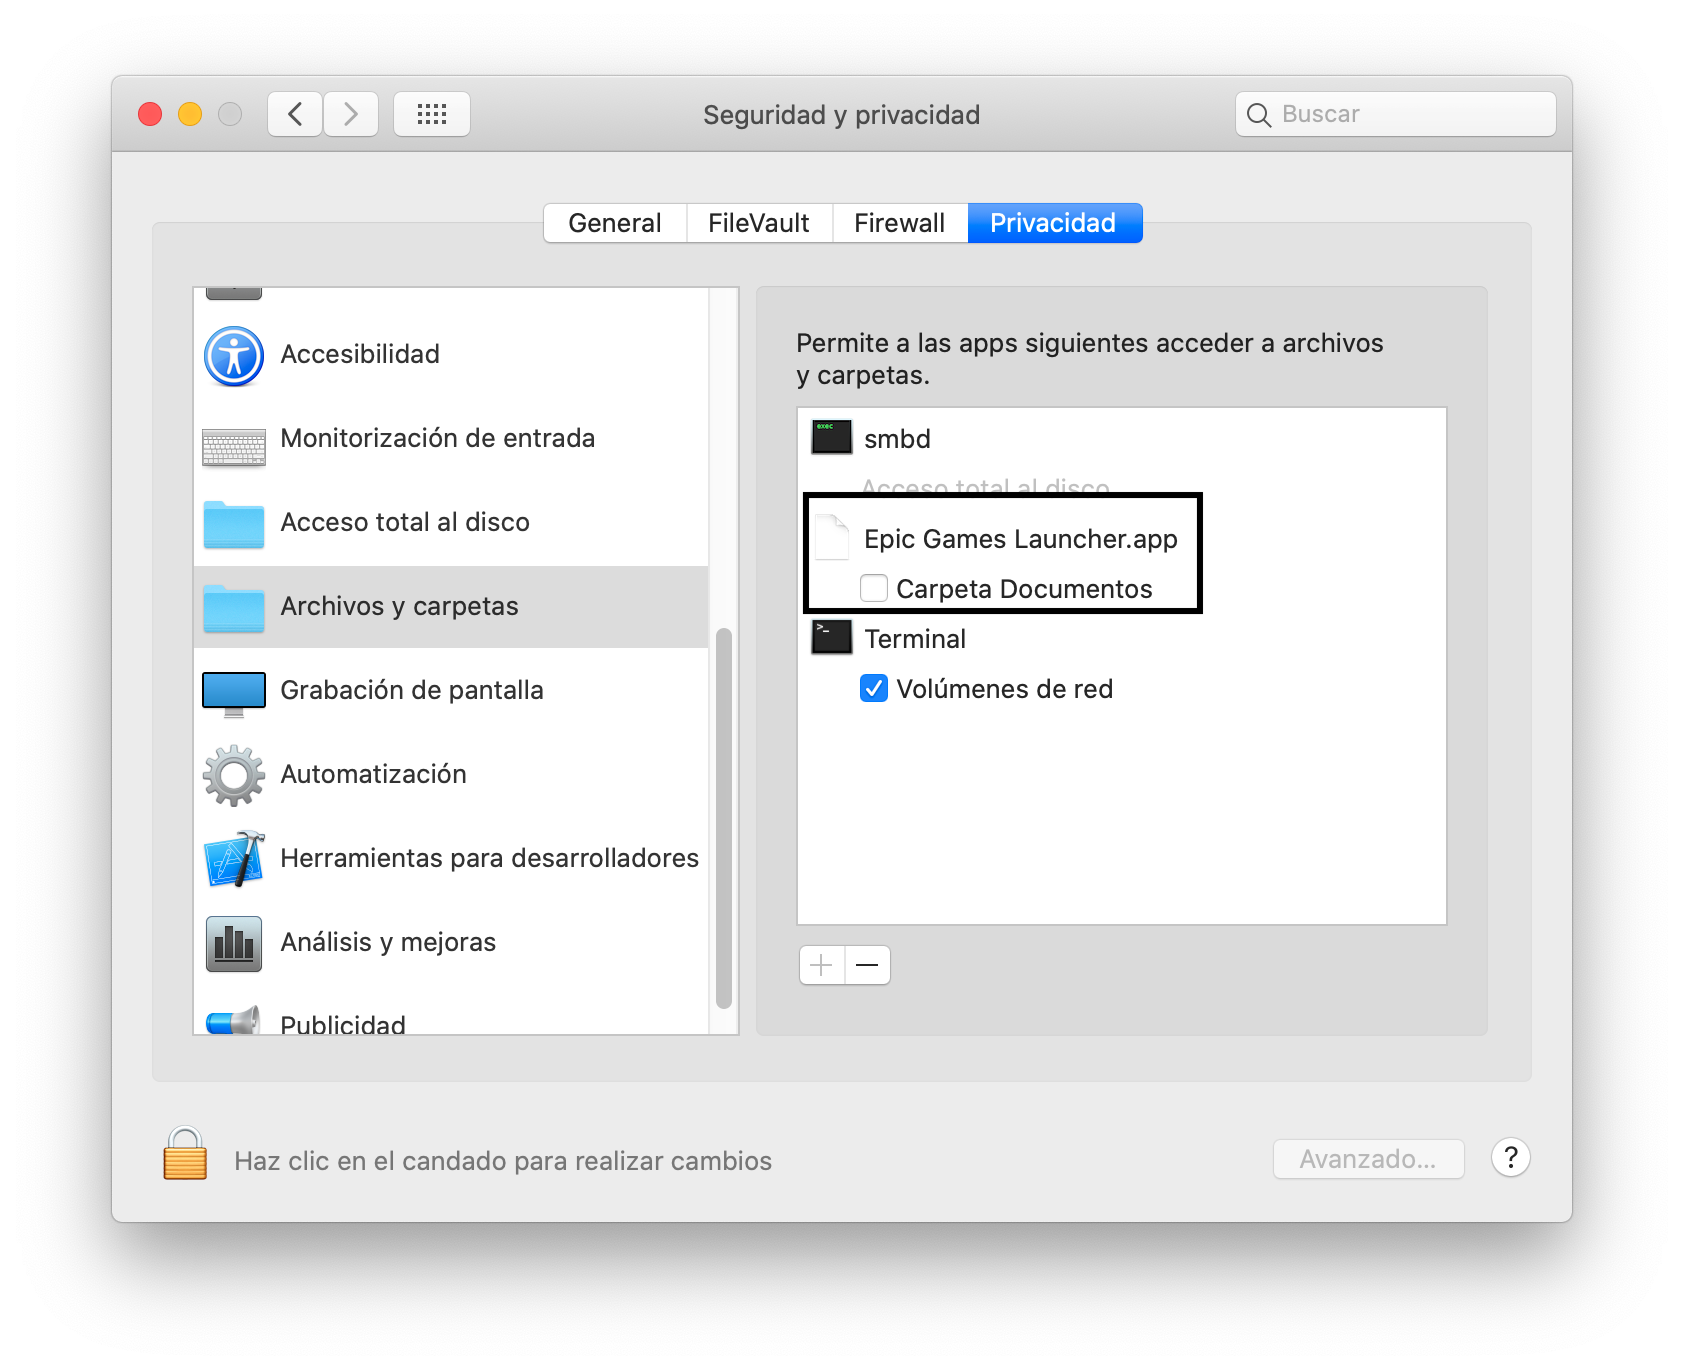Enable Carpeta Documentos for Epic Games Launcher

[874, 588]
